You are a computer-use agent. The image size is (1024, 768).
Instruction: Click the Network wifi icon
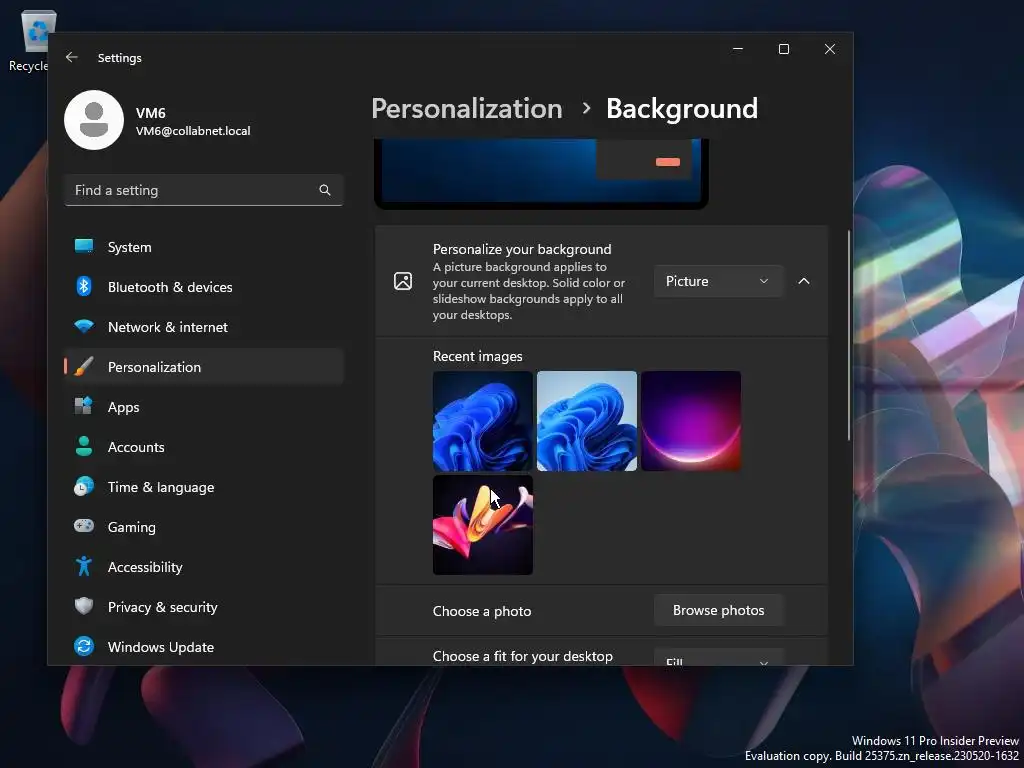(x=84, y=326)
